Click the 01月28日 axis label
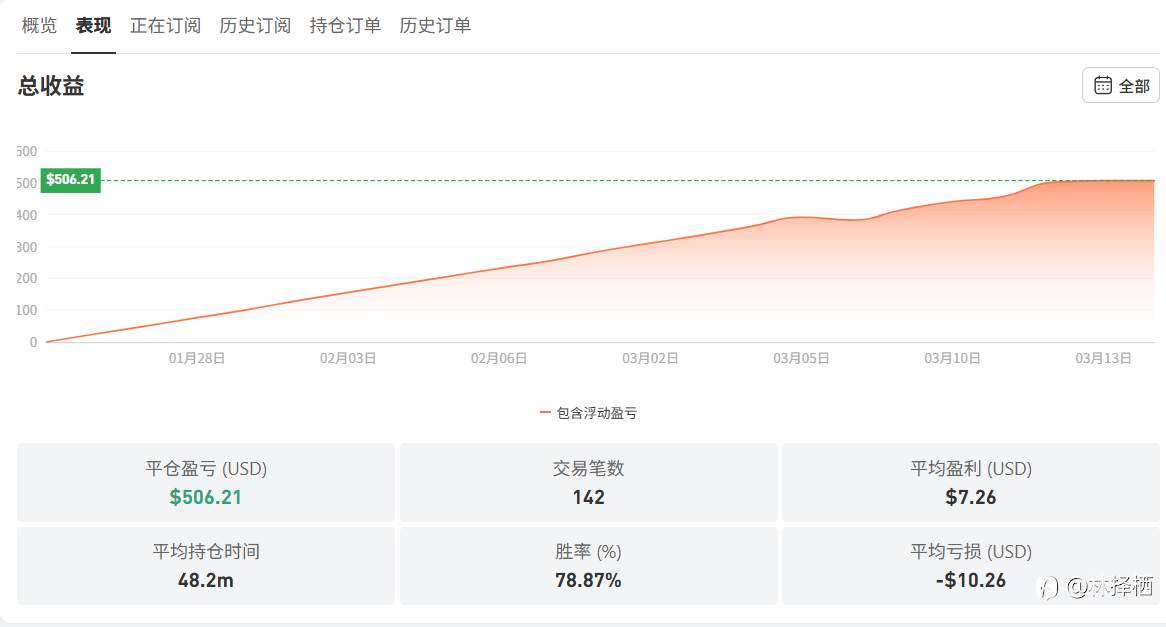 tap(196, 358)
